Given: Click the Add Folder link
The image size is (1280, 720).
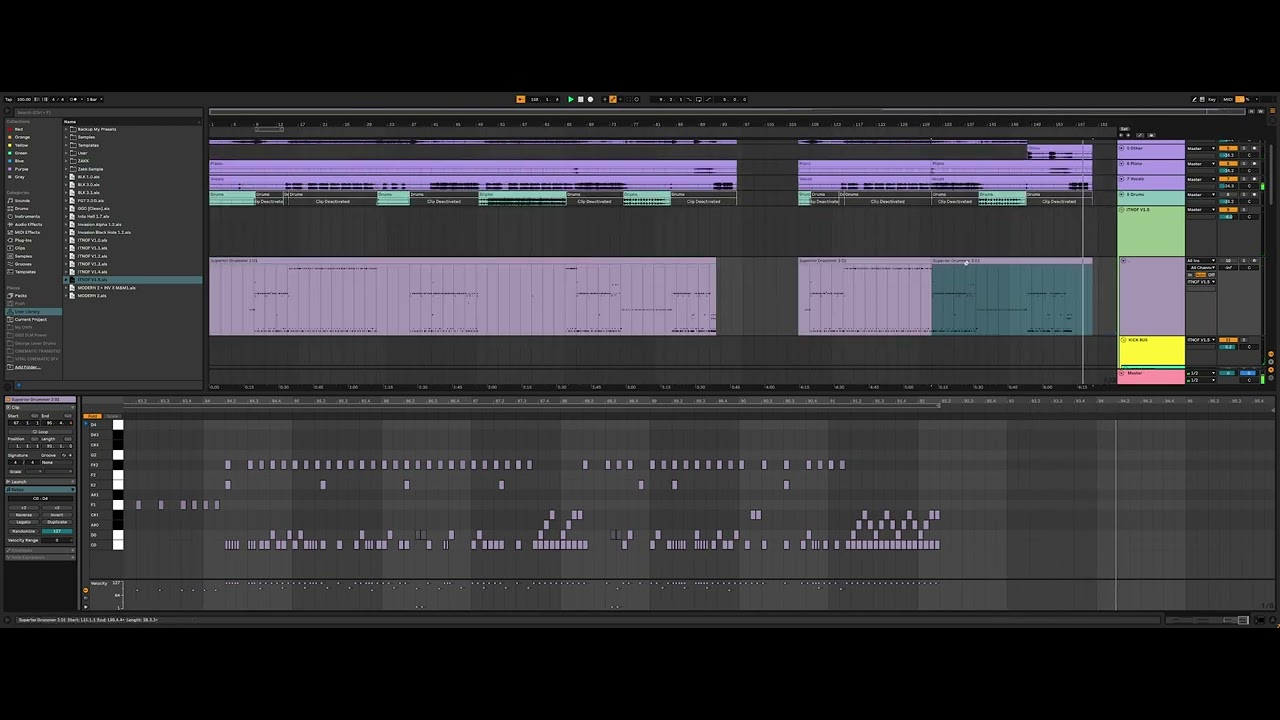Looking at the screenshot, I should coord(28,367).
